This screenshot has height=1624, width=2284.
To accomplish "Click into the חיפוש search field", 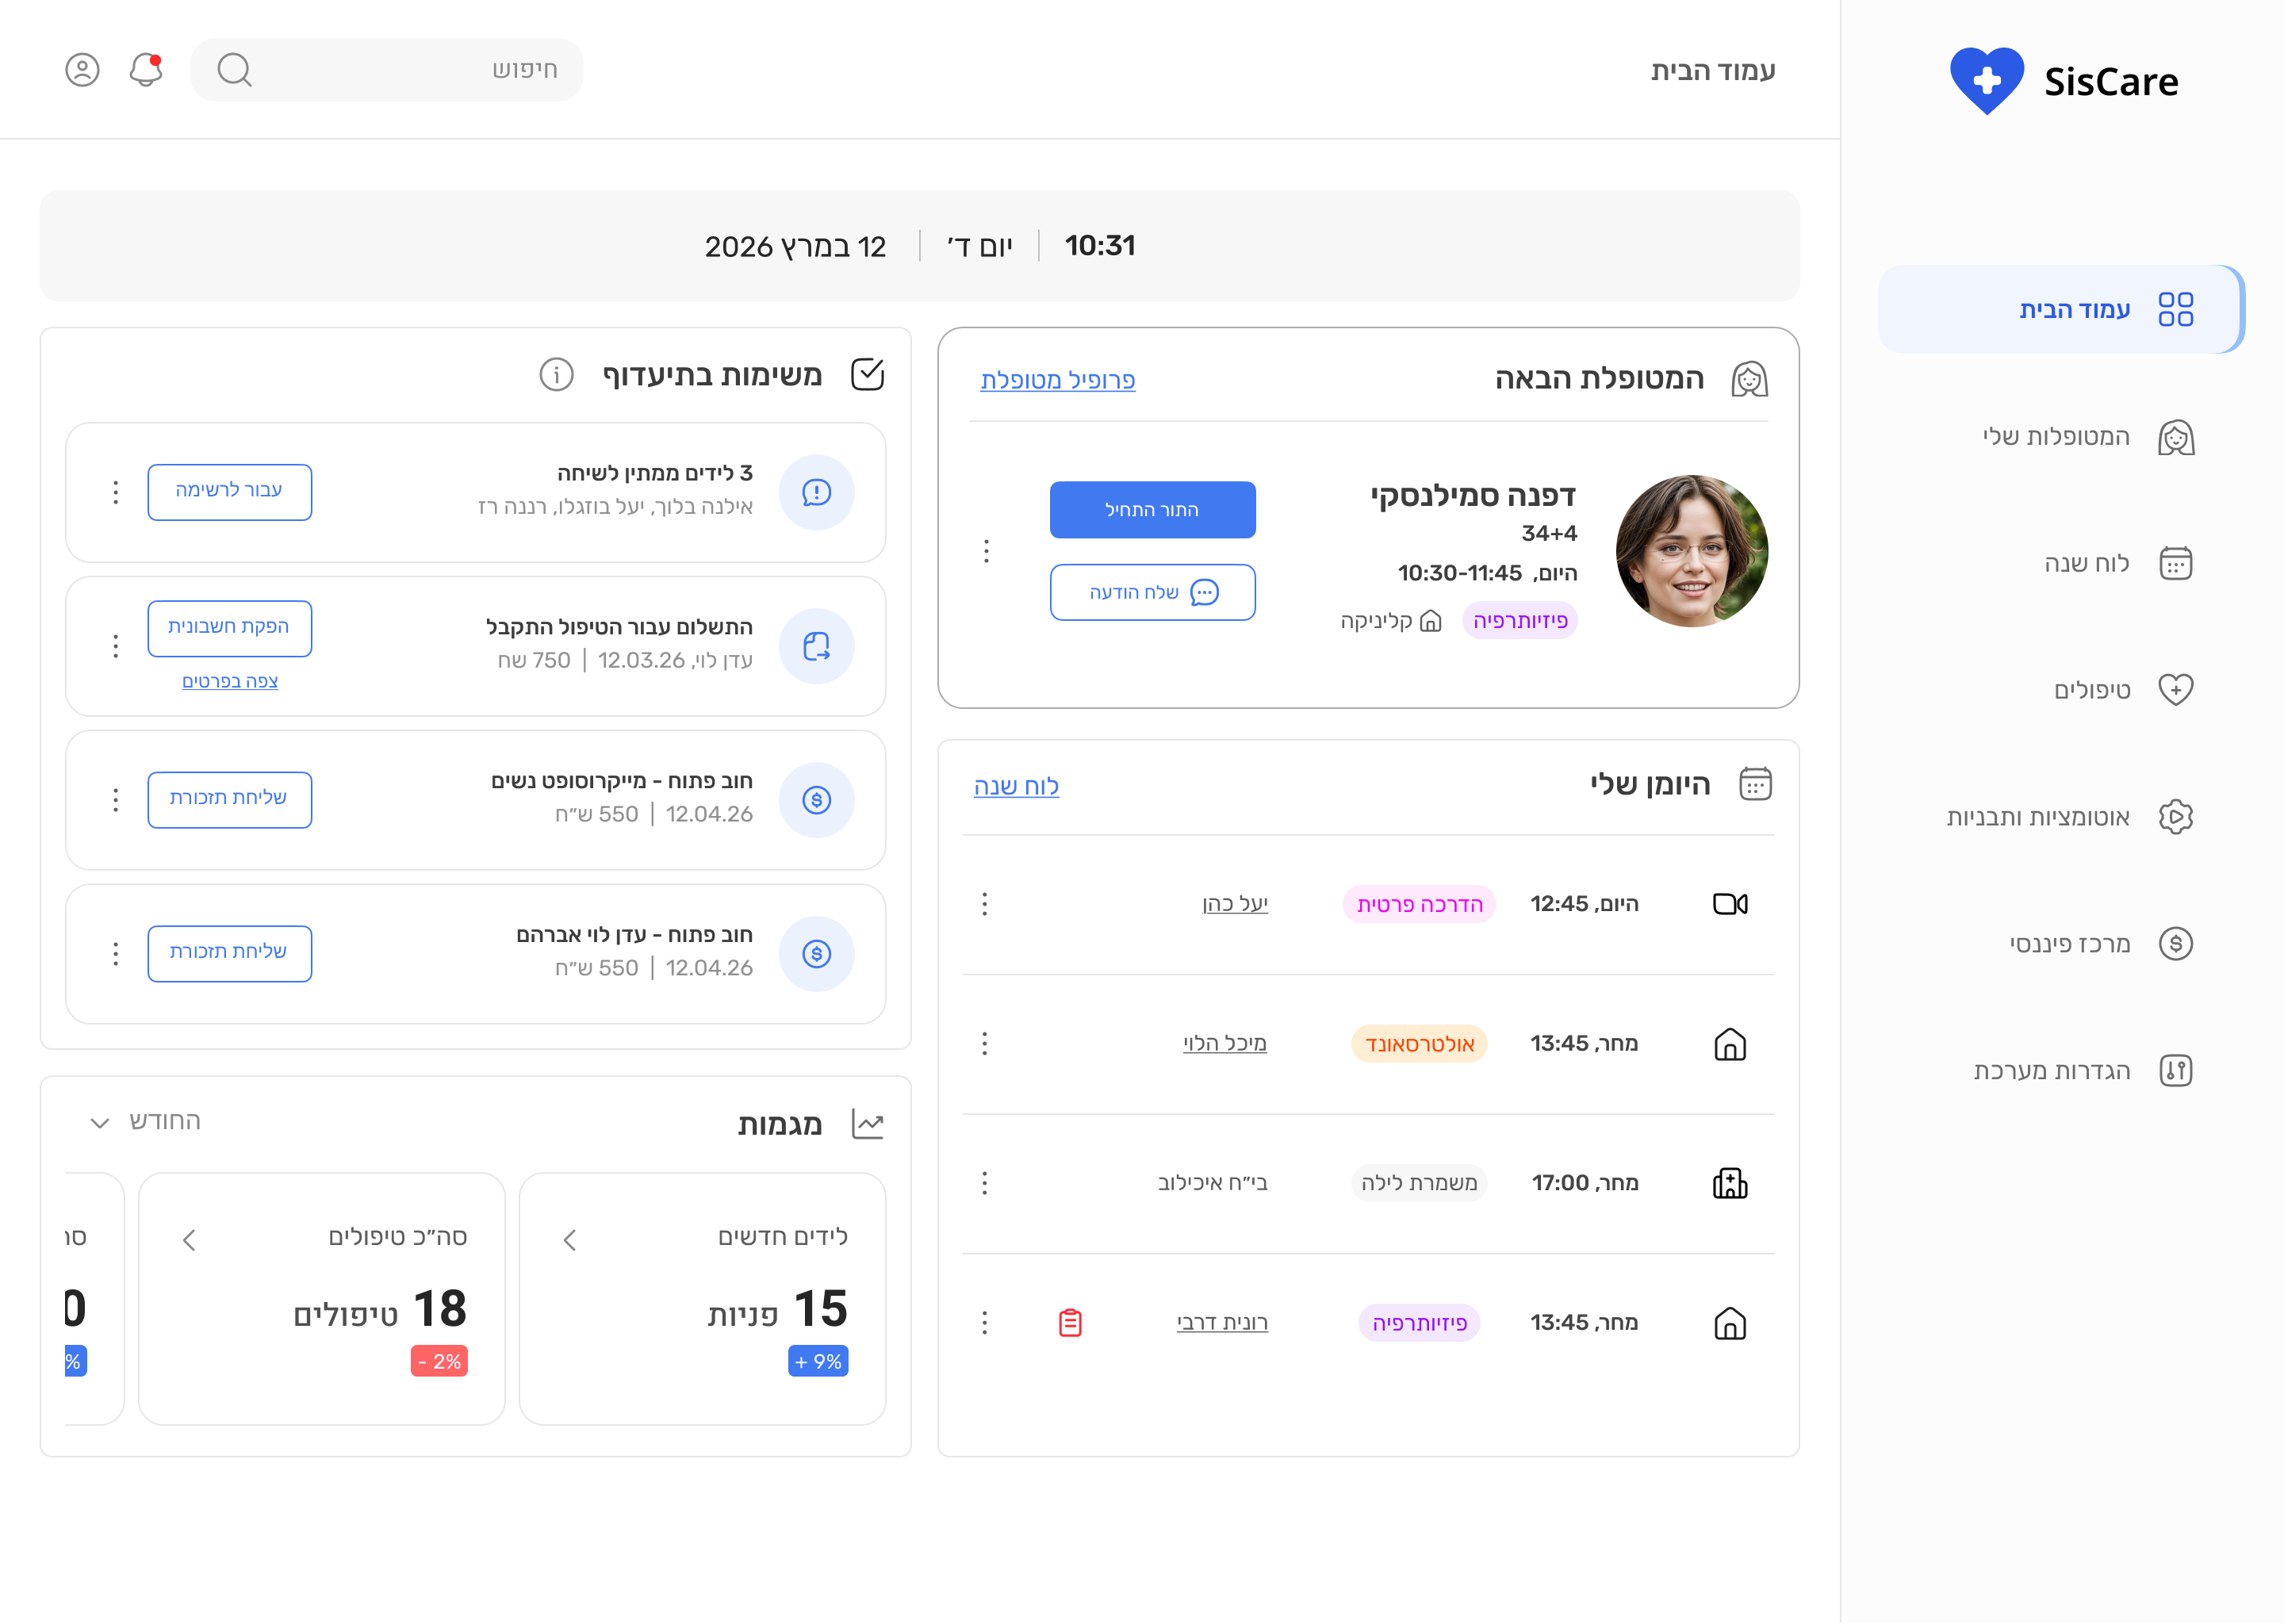I will click(387, 70).
